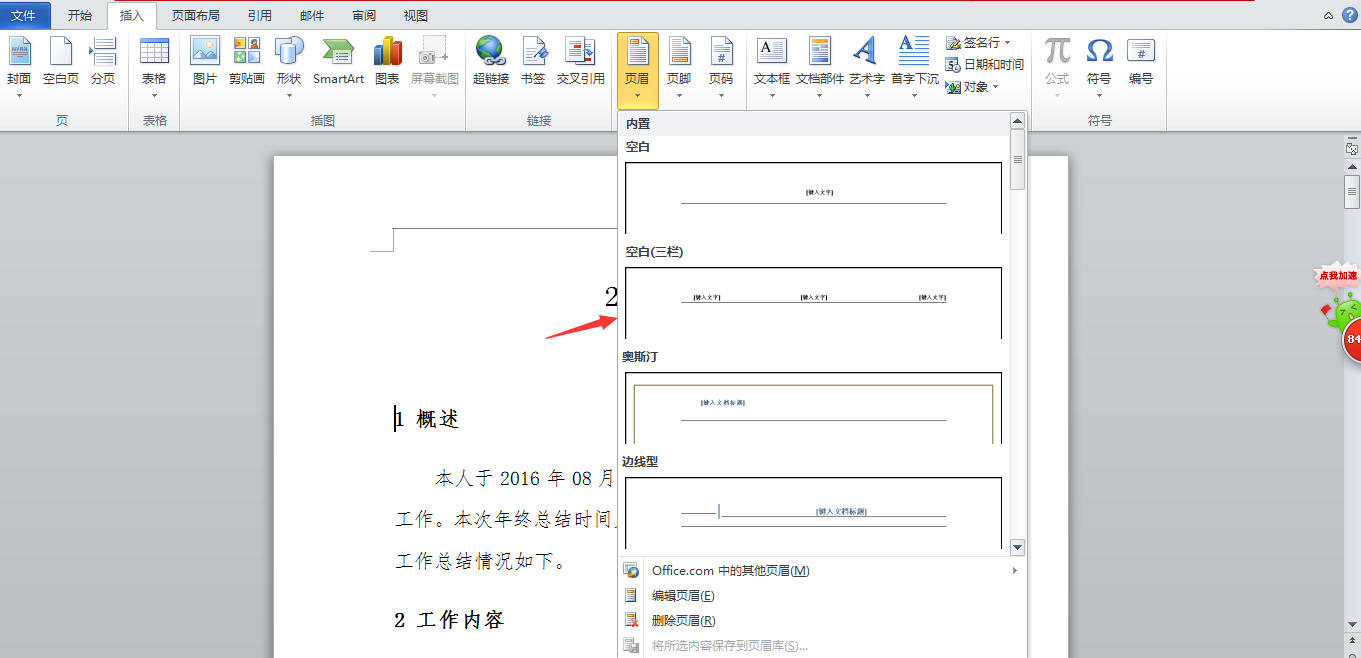
Task: Select the 空白(三栏) header template
Action: tap(813, 302)
